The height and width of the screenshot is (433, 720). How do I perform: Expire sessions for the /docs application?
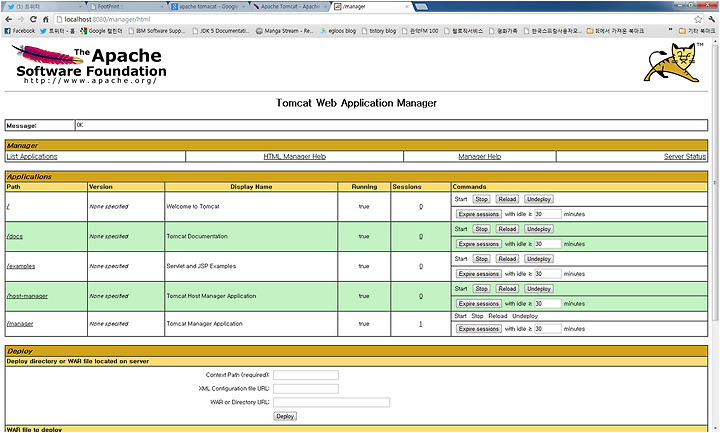[x=478, y=244]
